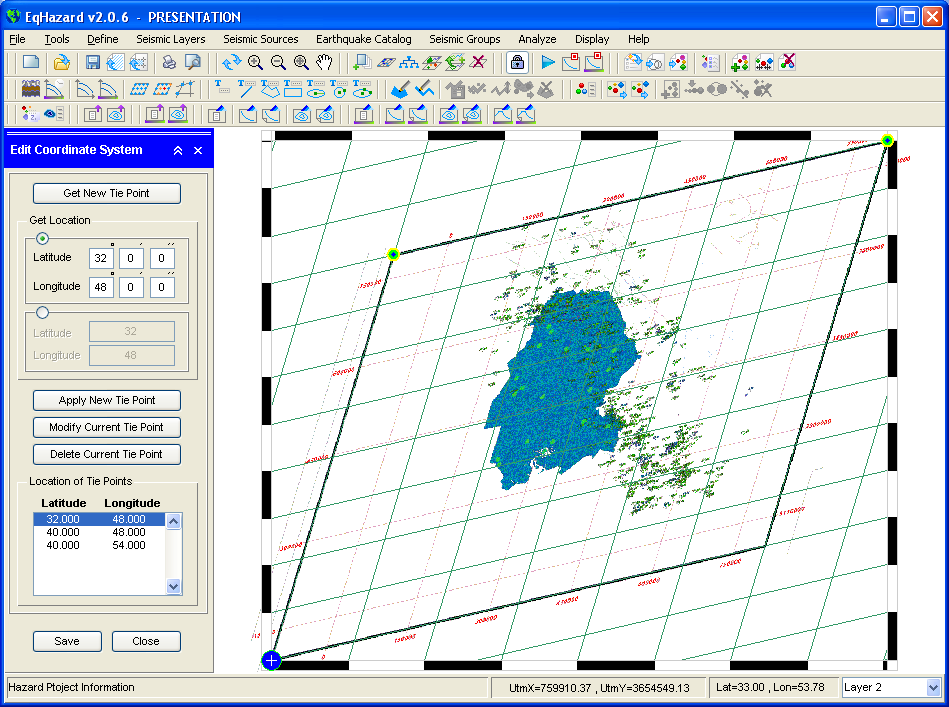Viewport: 949px width, 707px height.
Task: Click the Refresh arrows icon
Action: 231,62
